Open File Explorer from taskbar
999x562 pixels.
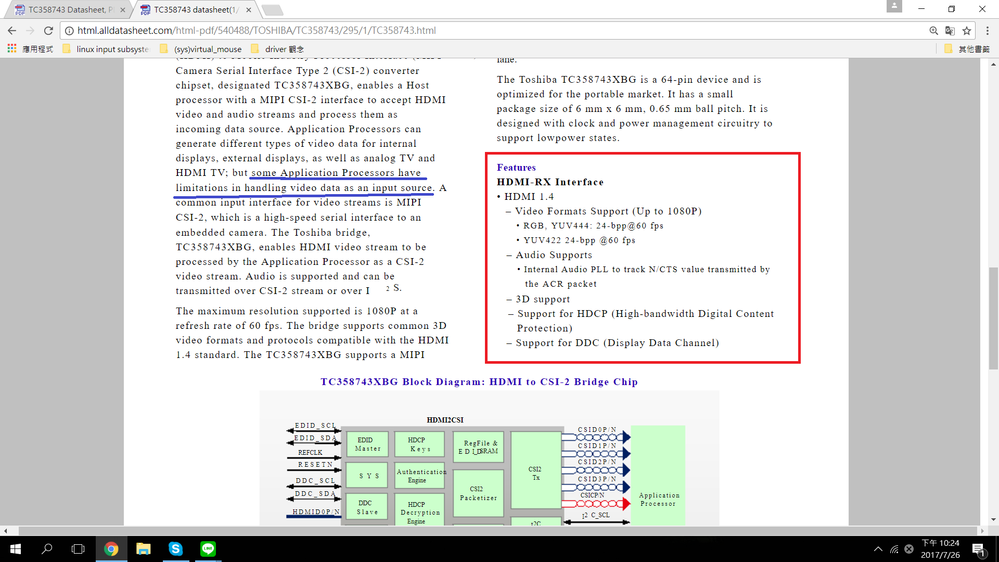pyautogui.click(x=143, y=549)
